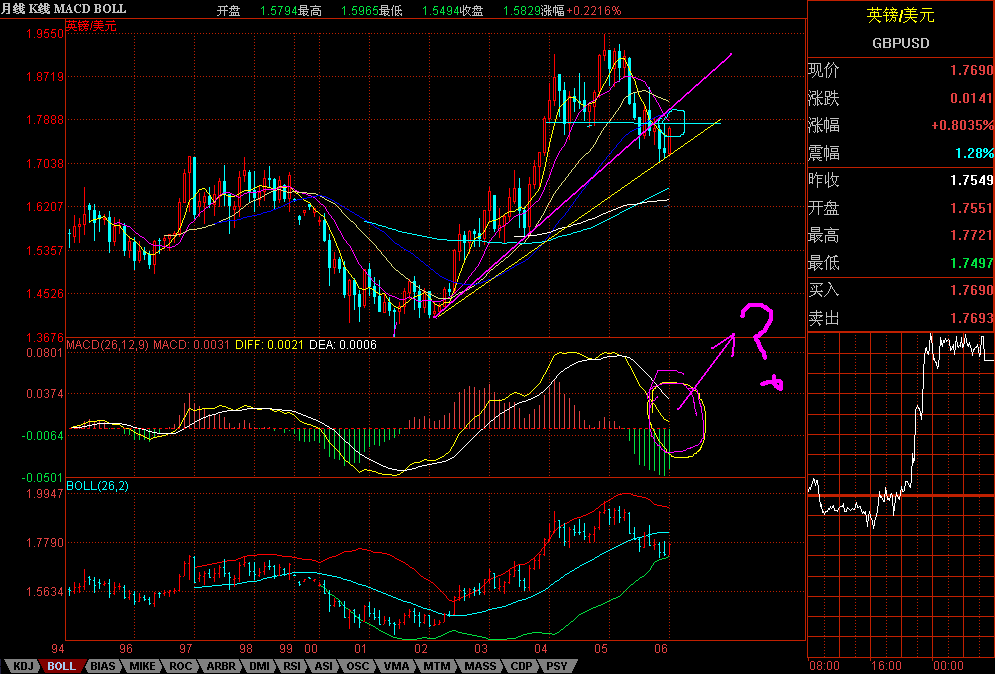Click the closing price value 1.5829
995x674 pixels.
click(522, 11)
